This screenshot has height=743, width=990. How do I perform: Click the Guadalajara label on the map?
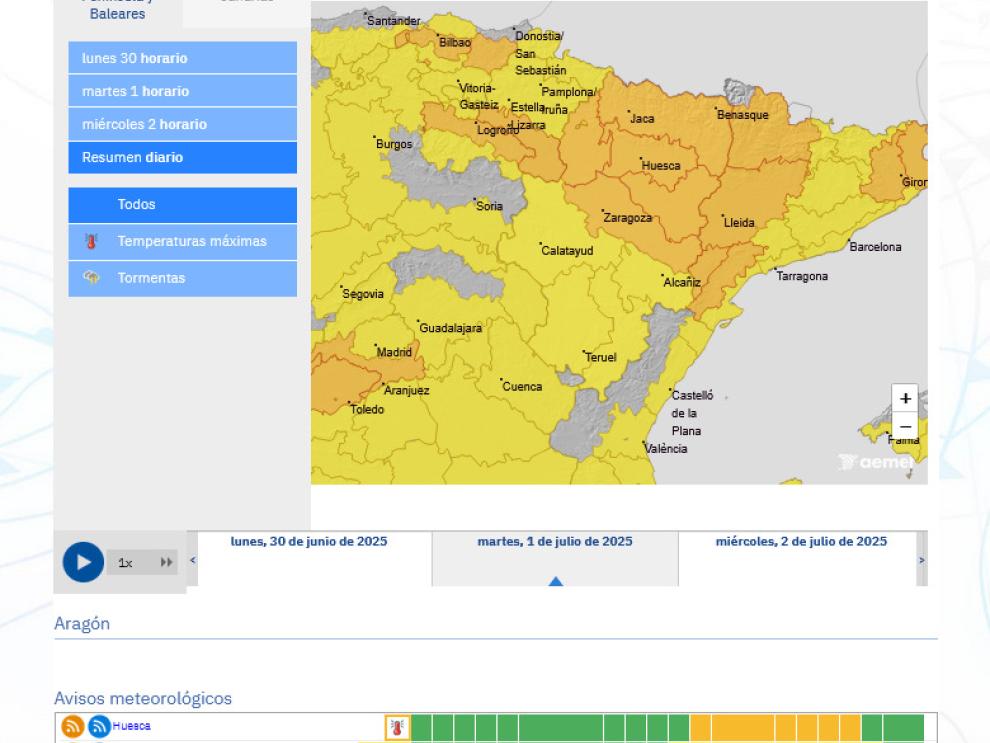pos(450,328)
